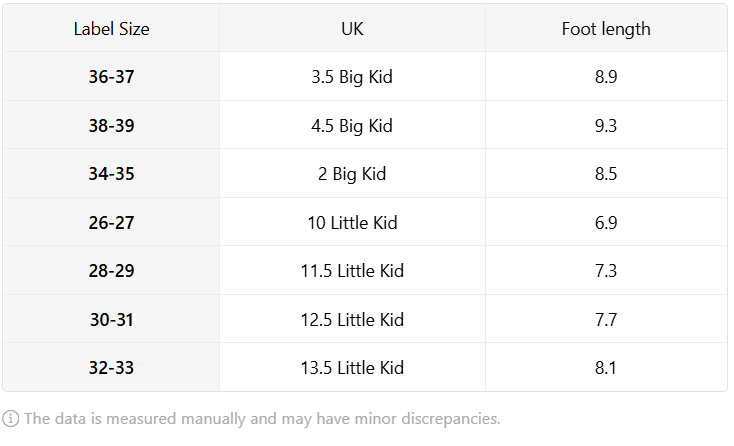The width and height of the screenshot is (734, 446).
Task: Click the 6.9 foot length value
Action: [606, 222]
